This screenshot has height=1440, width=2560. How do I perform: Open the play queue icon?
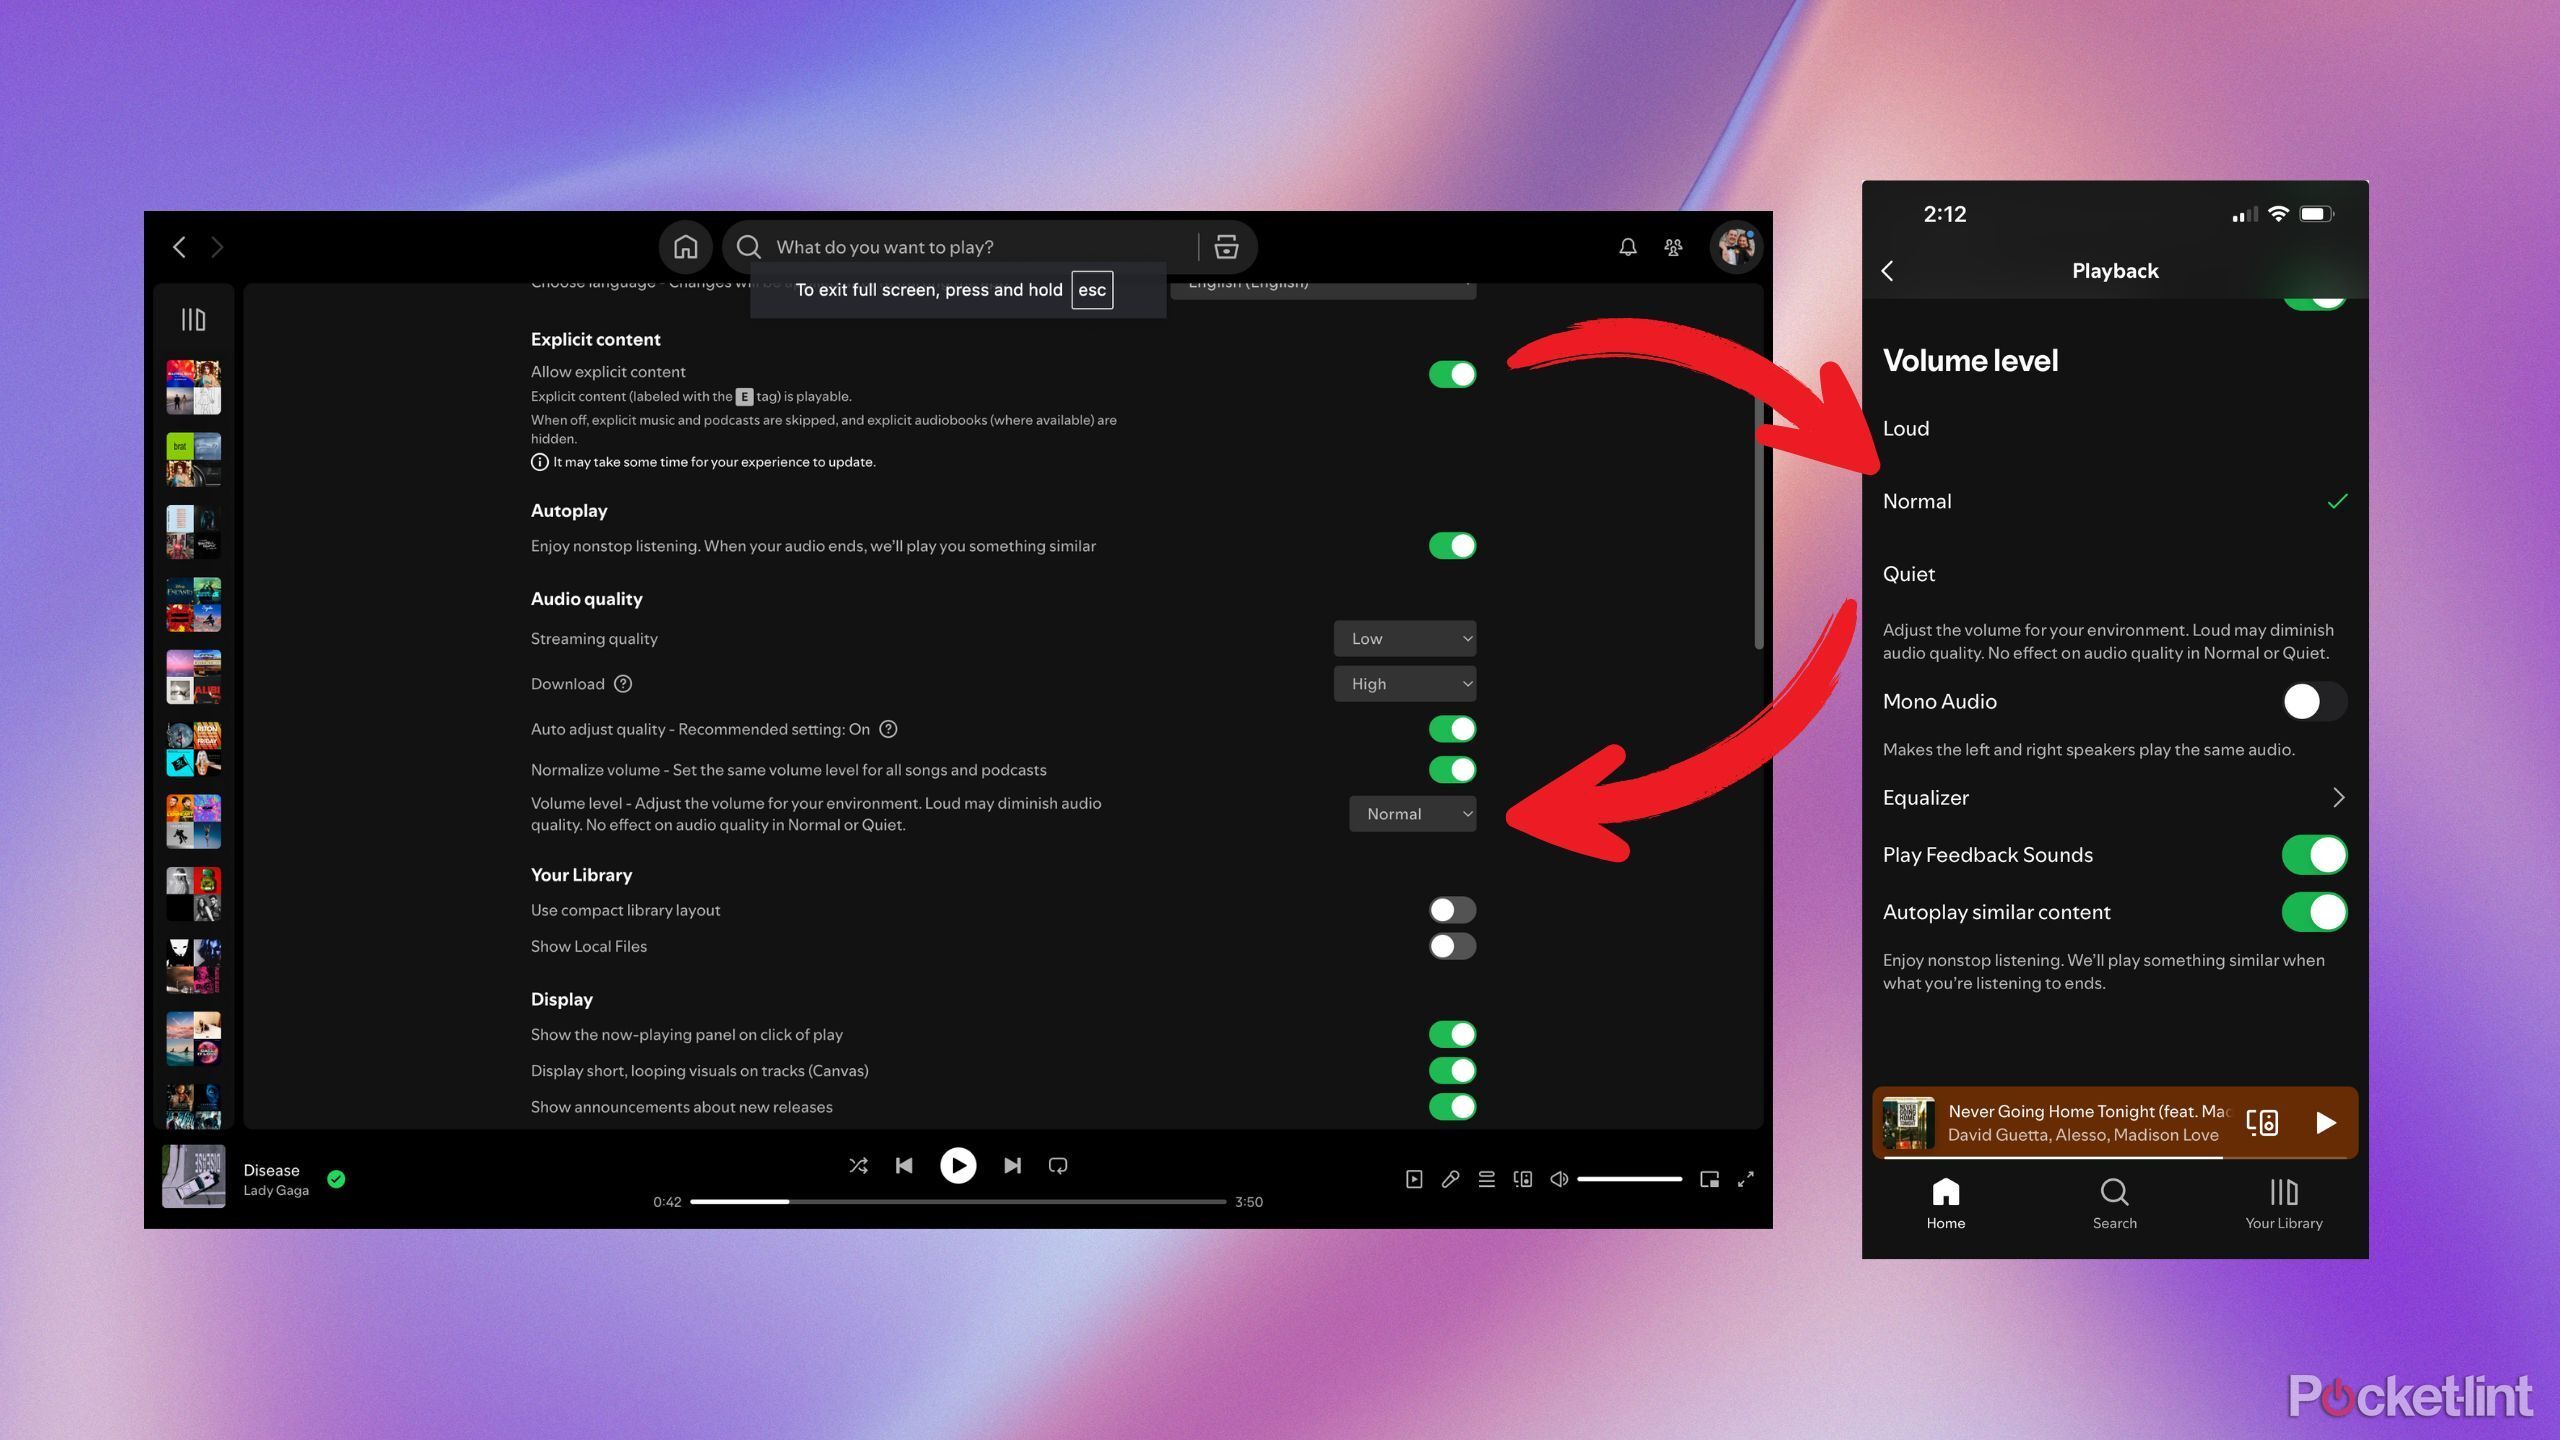1487,1179
